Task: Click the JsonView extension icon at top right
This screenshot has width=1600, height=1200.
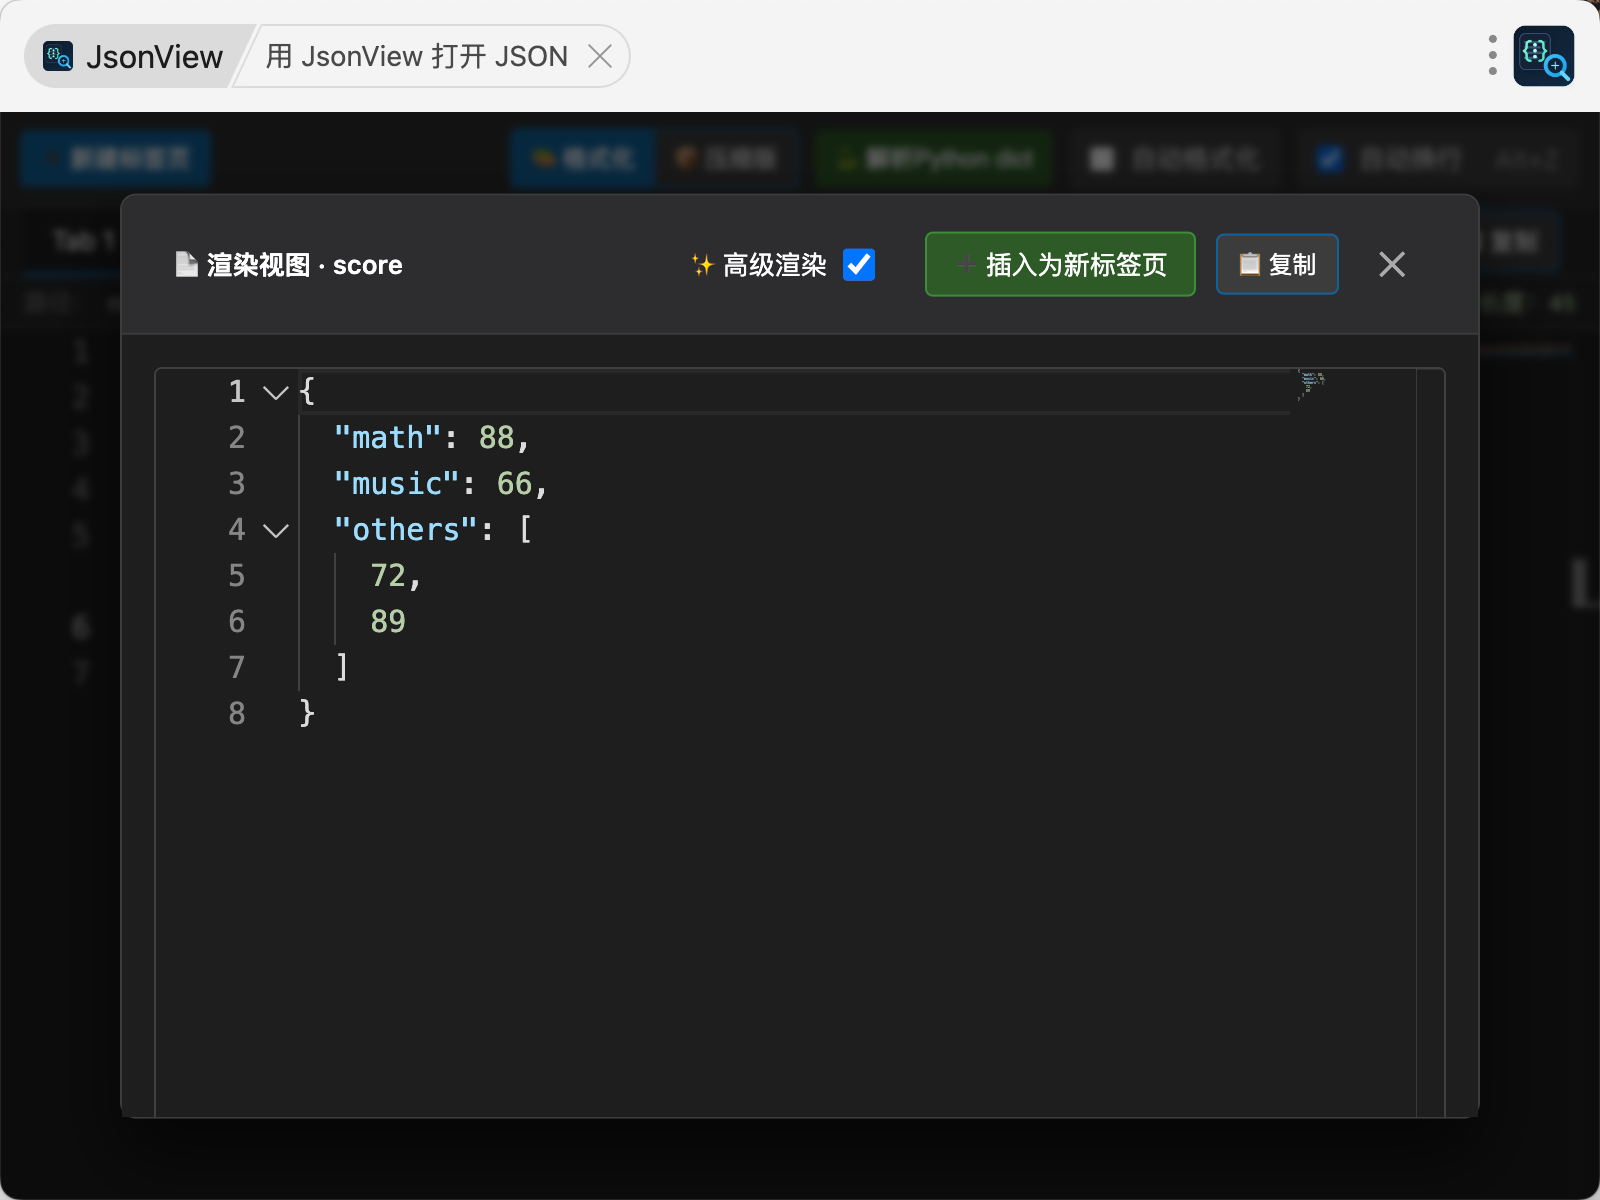Action: coord(1543,56)
